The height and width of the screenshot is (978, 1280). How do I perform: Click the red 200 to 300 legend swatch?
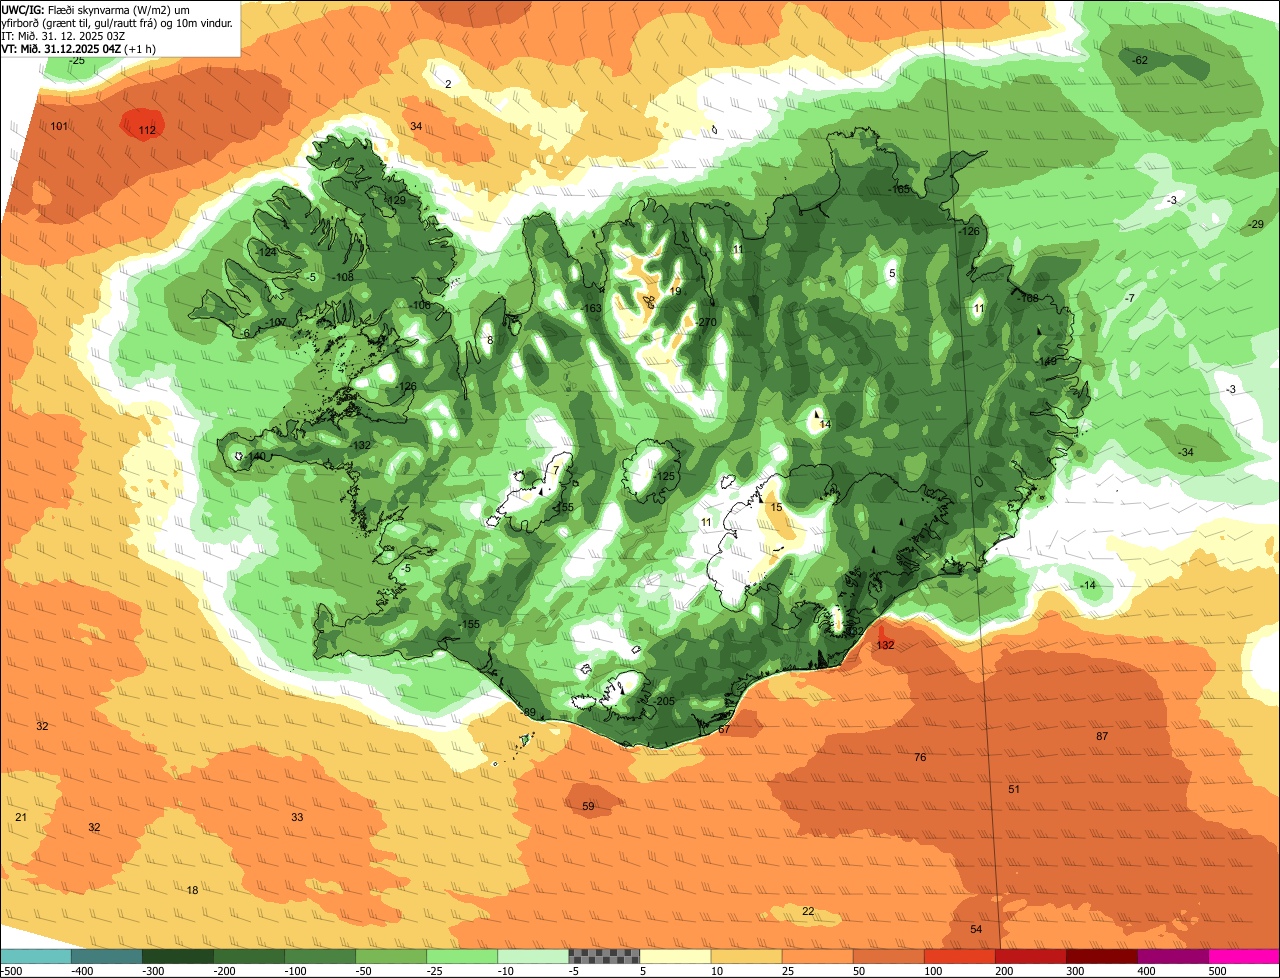click(x=1030, y=956)
